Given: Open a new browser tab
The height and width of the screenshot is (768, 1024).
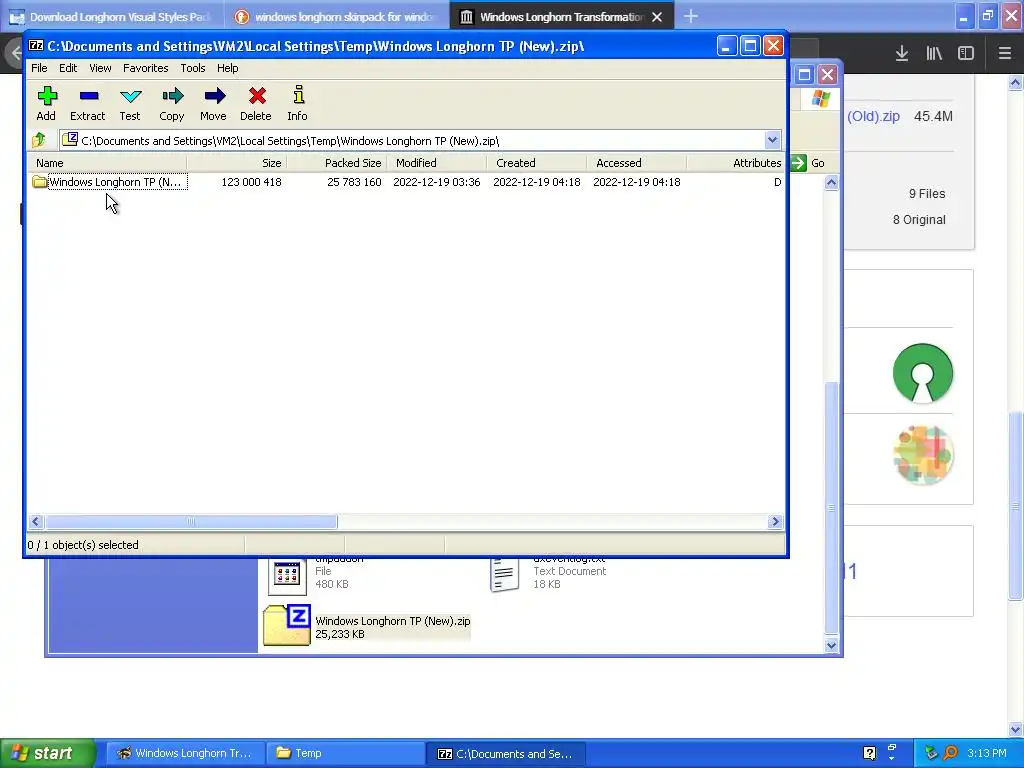Looking at the screenshot, I should tap(690, 16).
